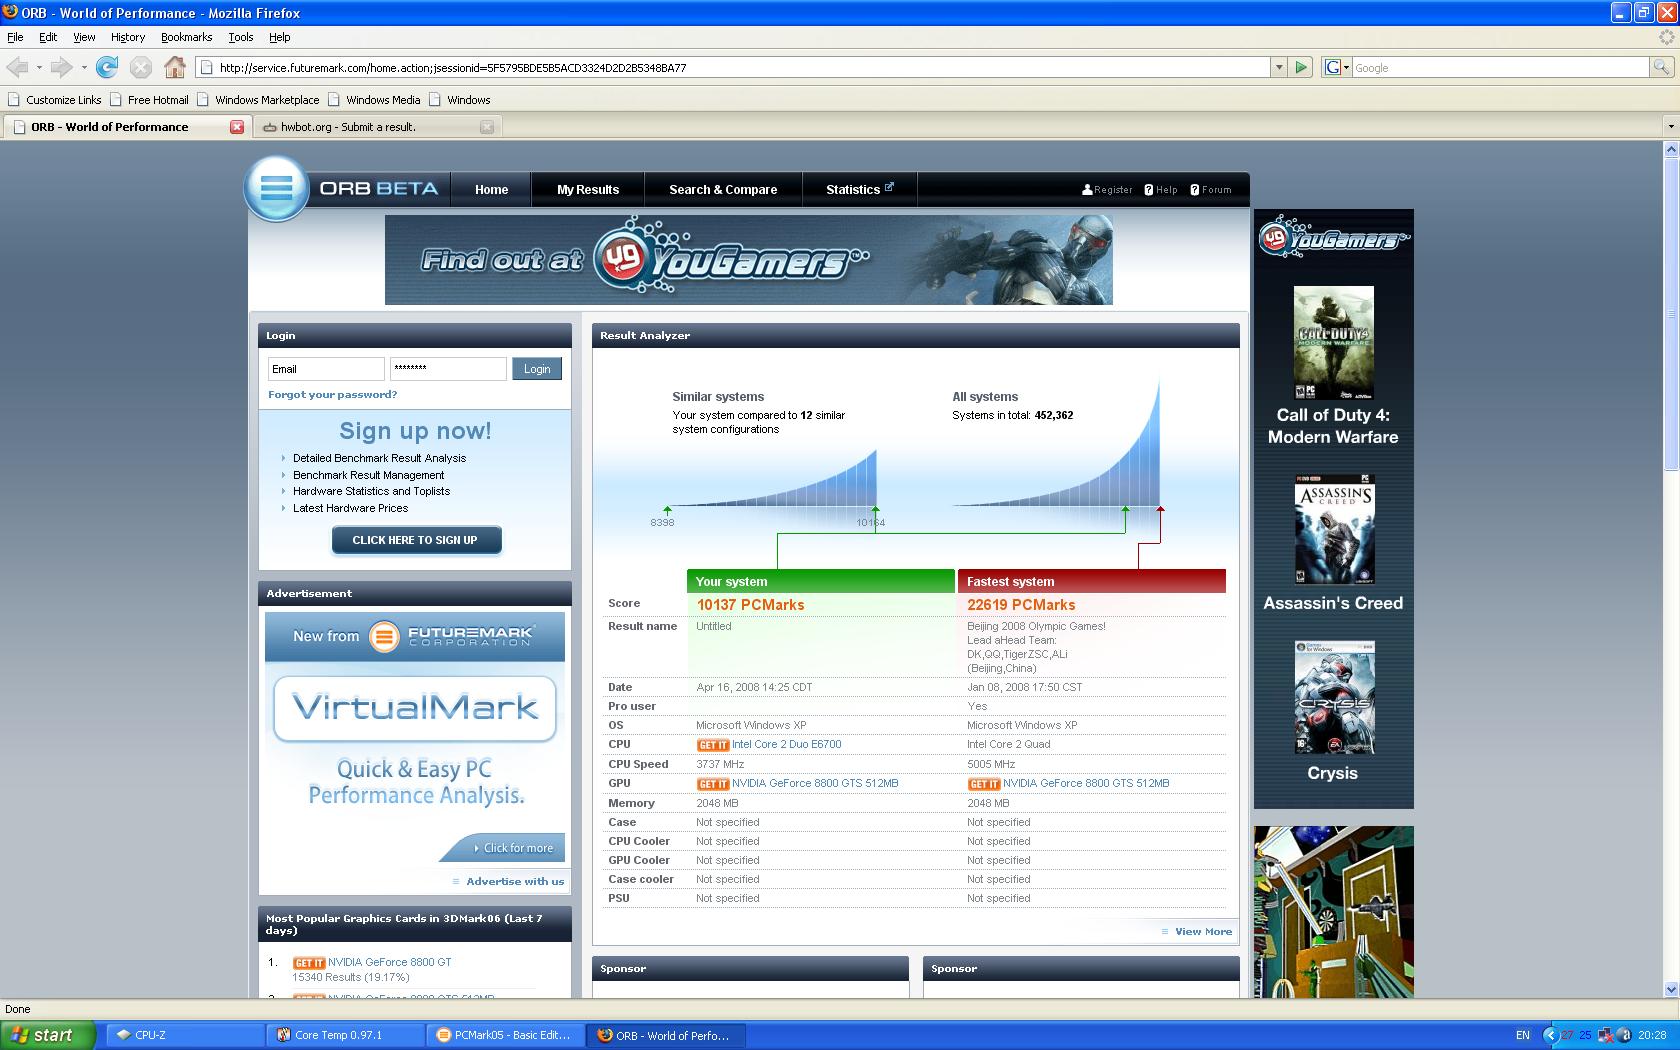This screenshot has height=1050, width=1680.
Task: Click the ORB logo sphere icon
Action: 277,188
